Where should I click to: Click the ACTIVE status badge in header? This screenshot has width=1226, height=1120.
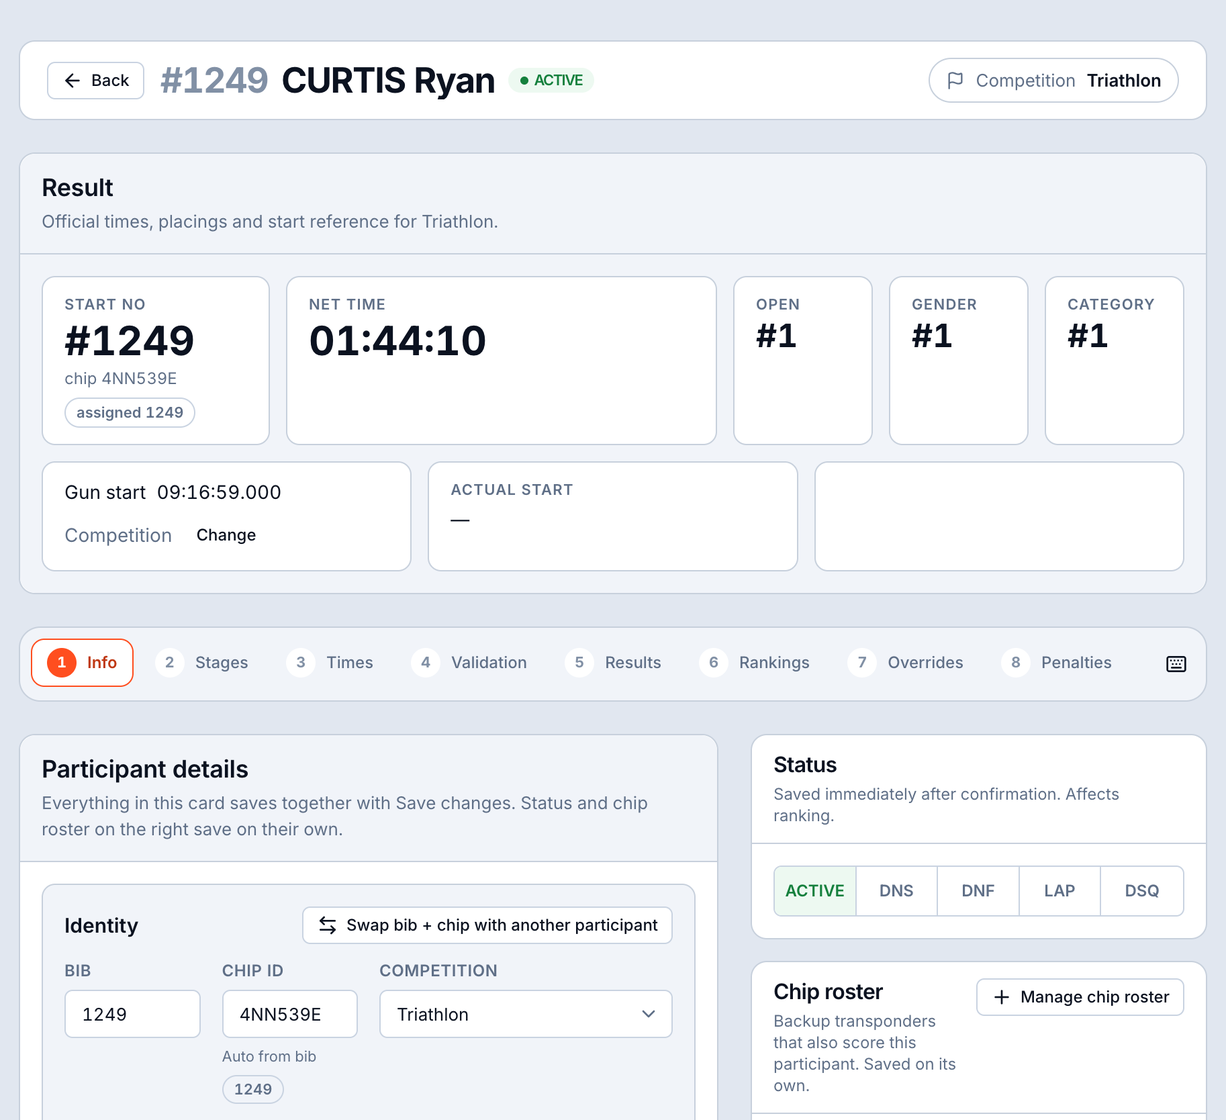[551, 80]
